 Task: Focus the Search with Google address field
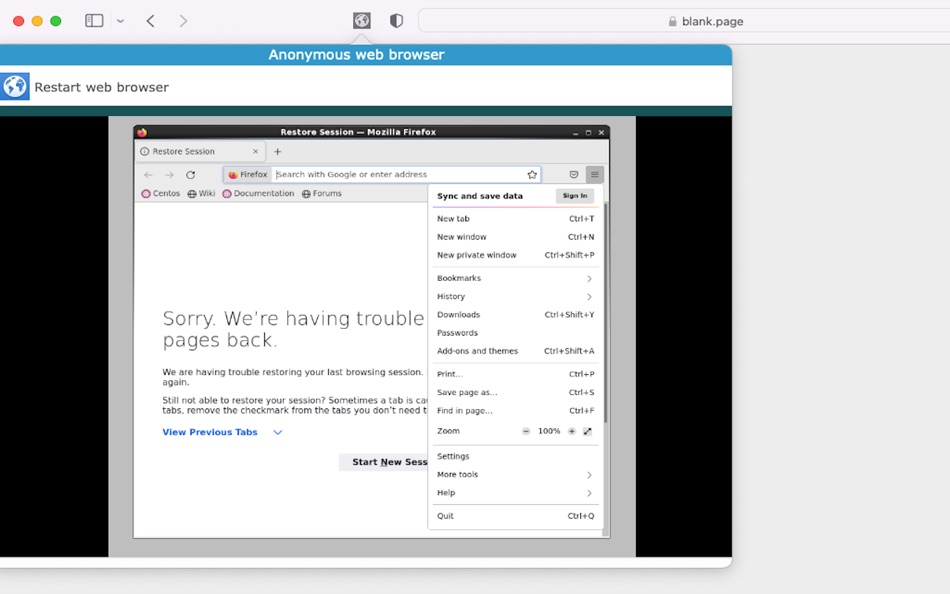399,175
